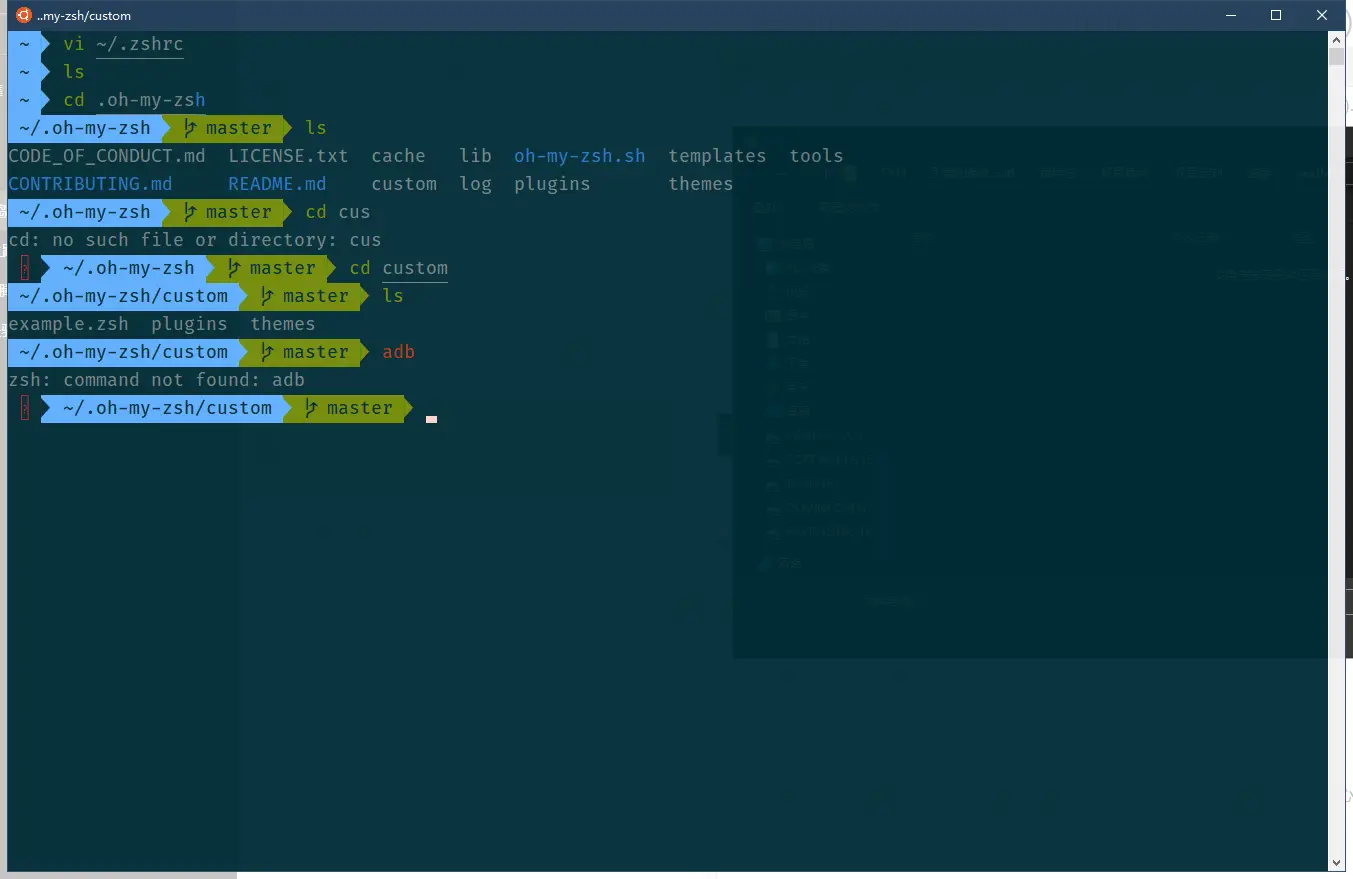This screenshot has width=1353, height=879.
Task: Click the window title '..my-zsh/custom'
Action: coord(84,16)
